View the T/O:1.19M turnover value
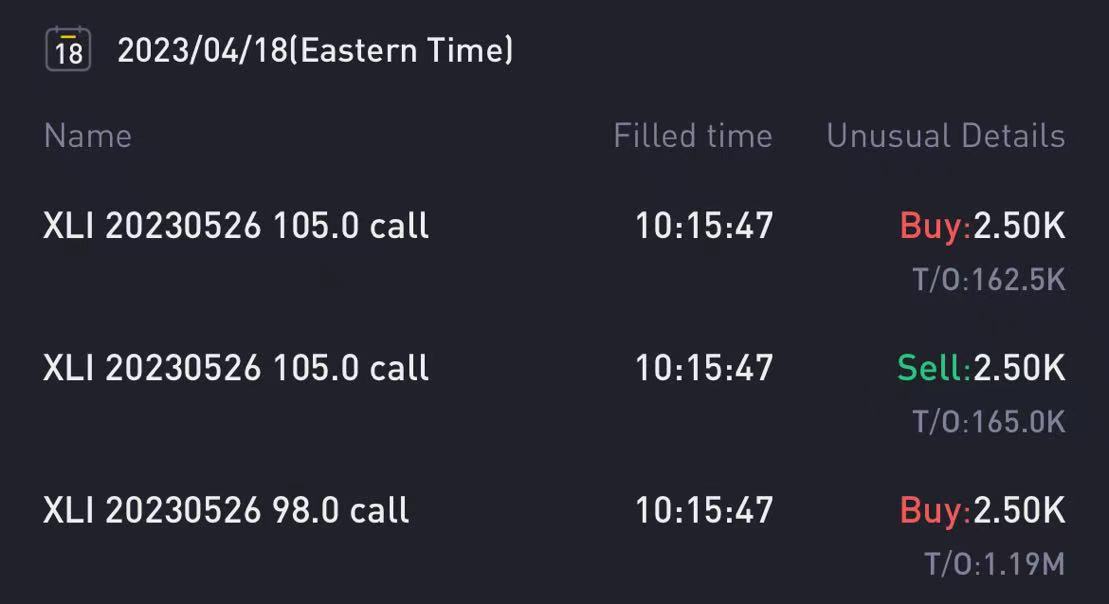1109x604 pixels. 994,564
